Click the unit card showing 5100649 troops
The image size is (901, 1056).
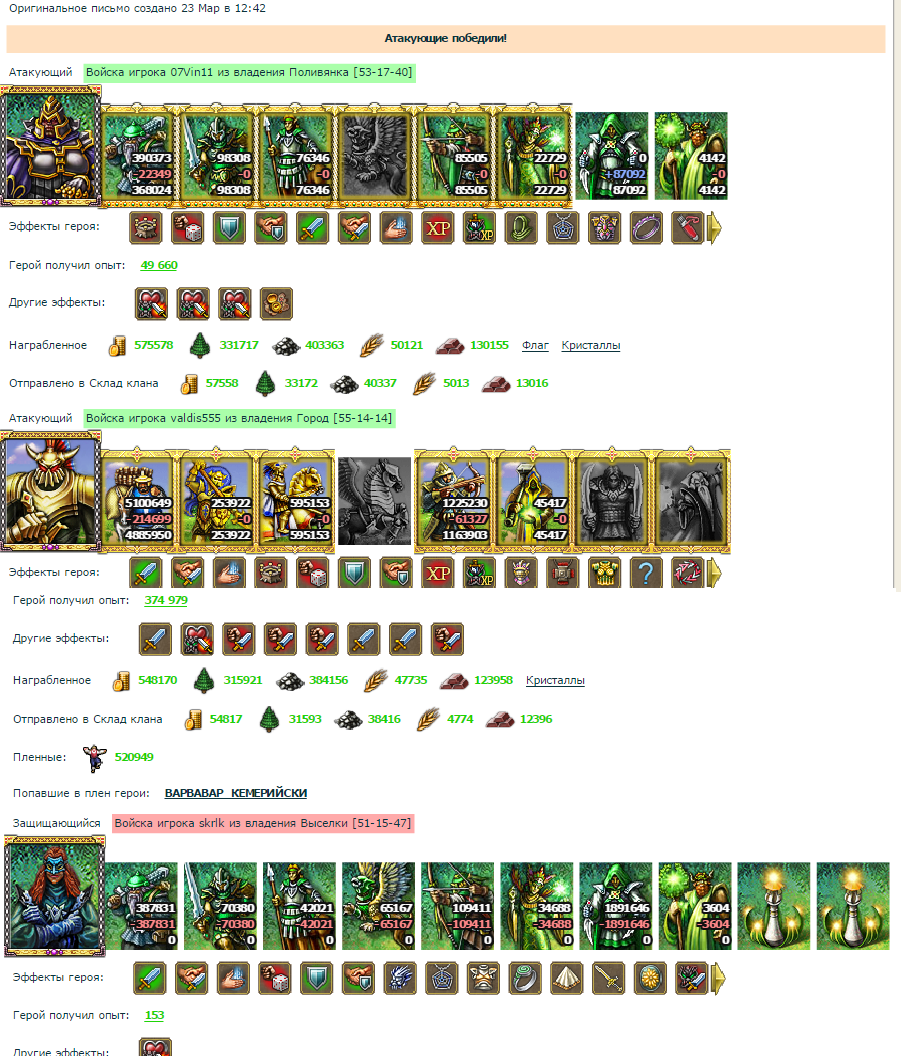pos(137,502)
